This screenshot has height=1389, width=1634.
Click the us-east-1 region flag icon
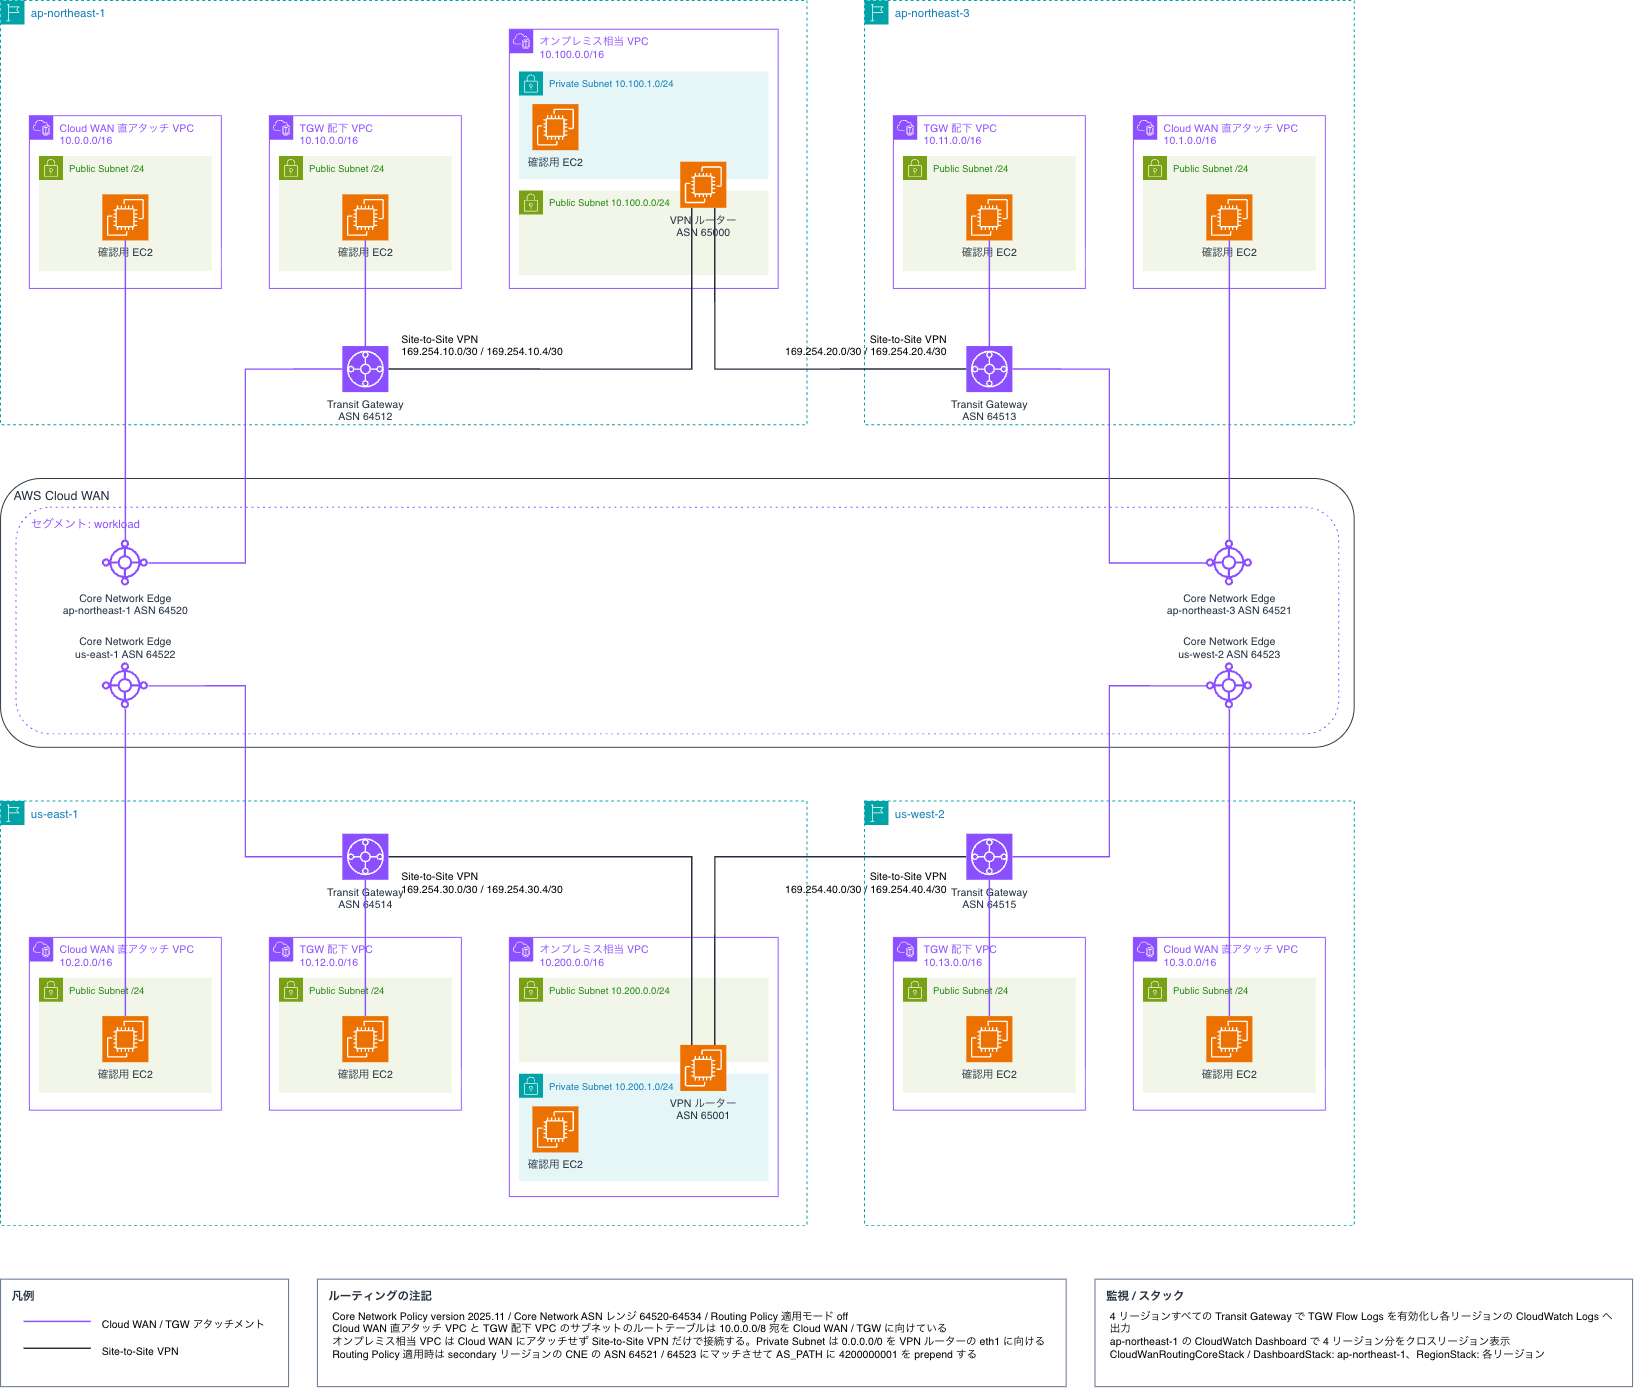[12, 813]
